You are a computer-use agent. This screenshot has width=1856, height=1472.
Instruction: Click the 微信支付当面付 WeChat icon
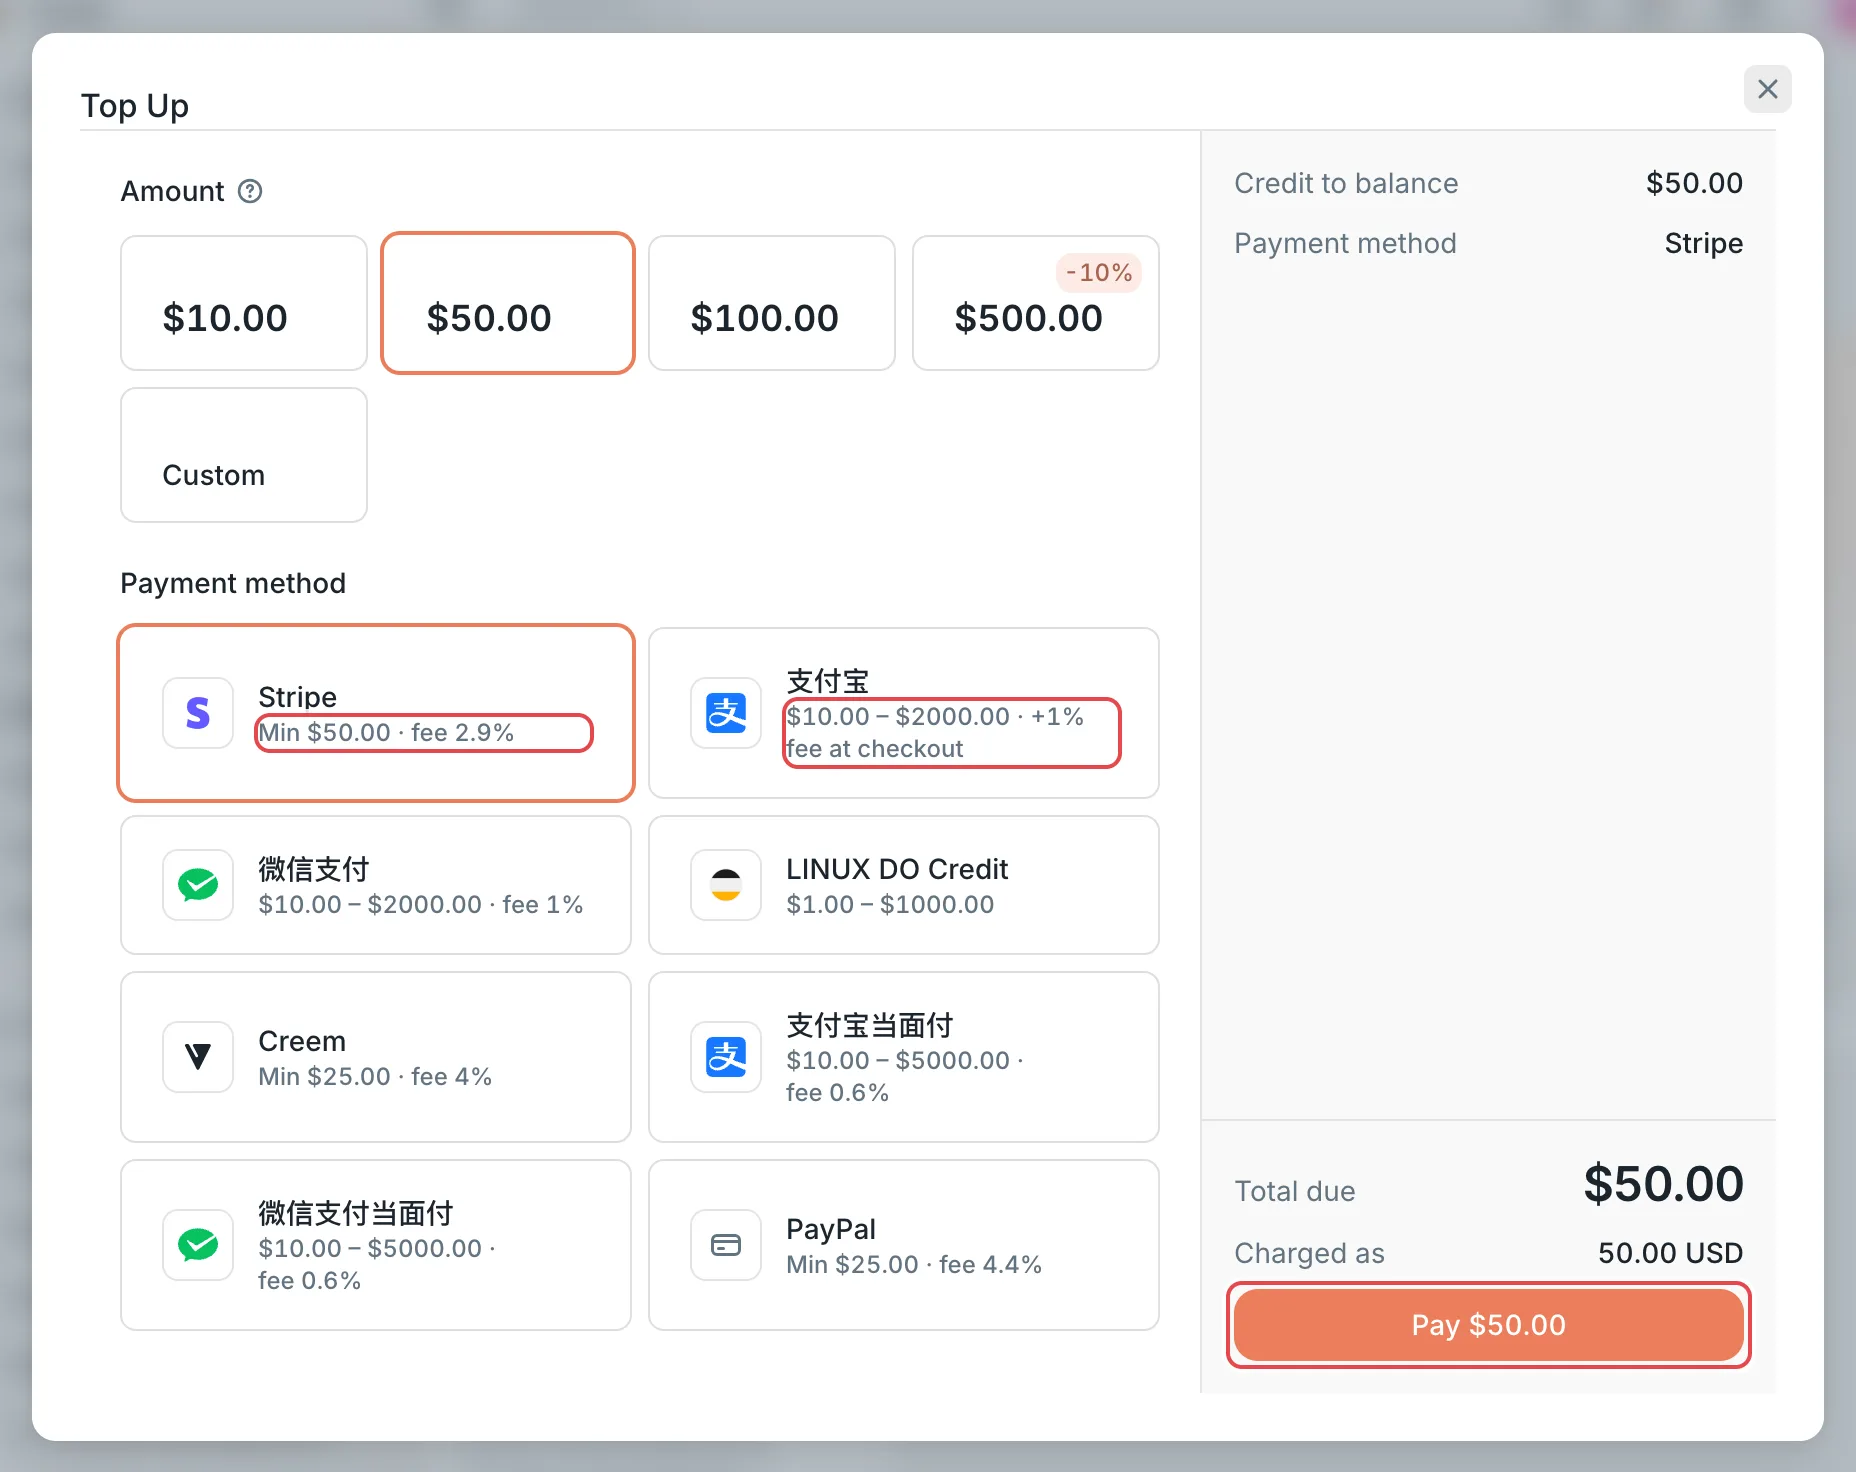click(x=198, y=1245)
